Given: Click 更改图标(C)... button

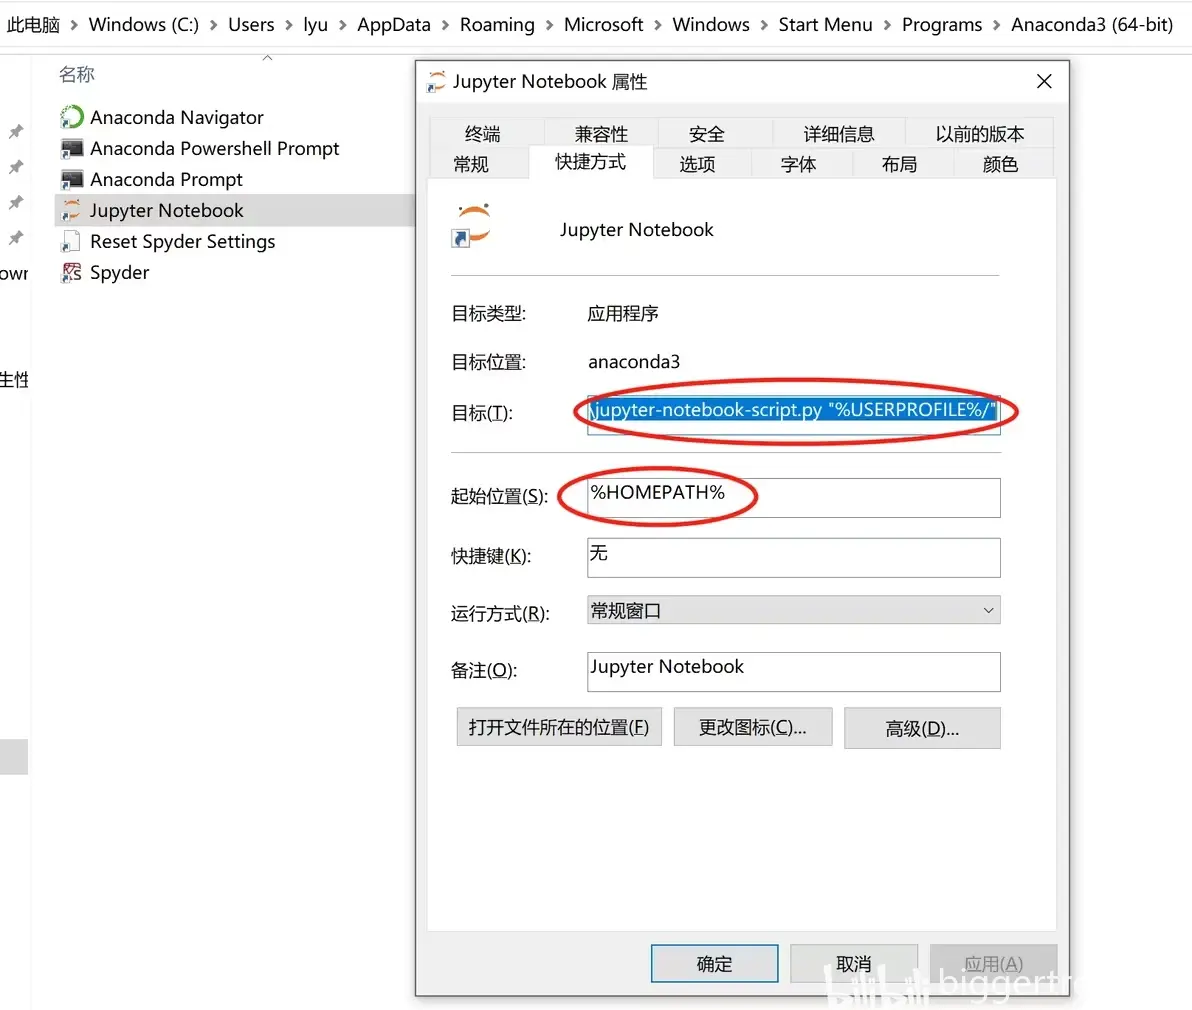Looking at the screenshot, I should coord(753,727).
